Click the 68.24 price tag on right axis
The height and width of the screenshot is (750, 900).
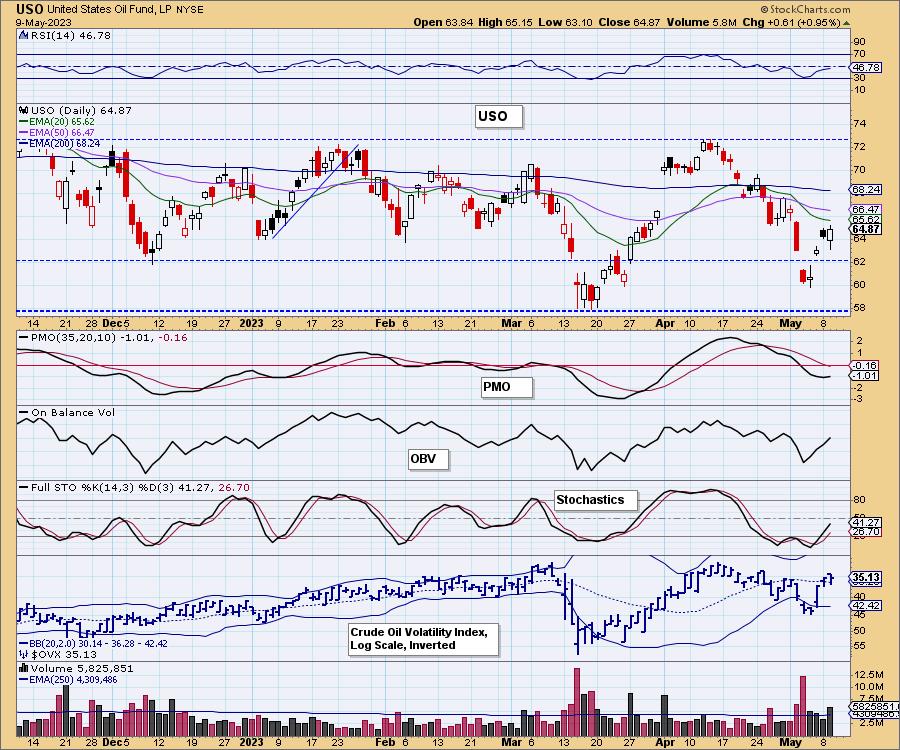[x=866, y=189]
